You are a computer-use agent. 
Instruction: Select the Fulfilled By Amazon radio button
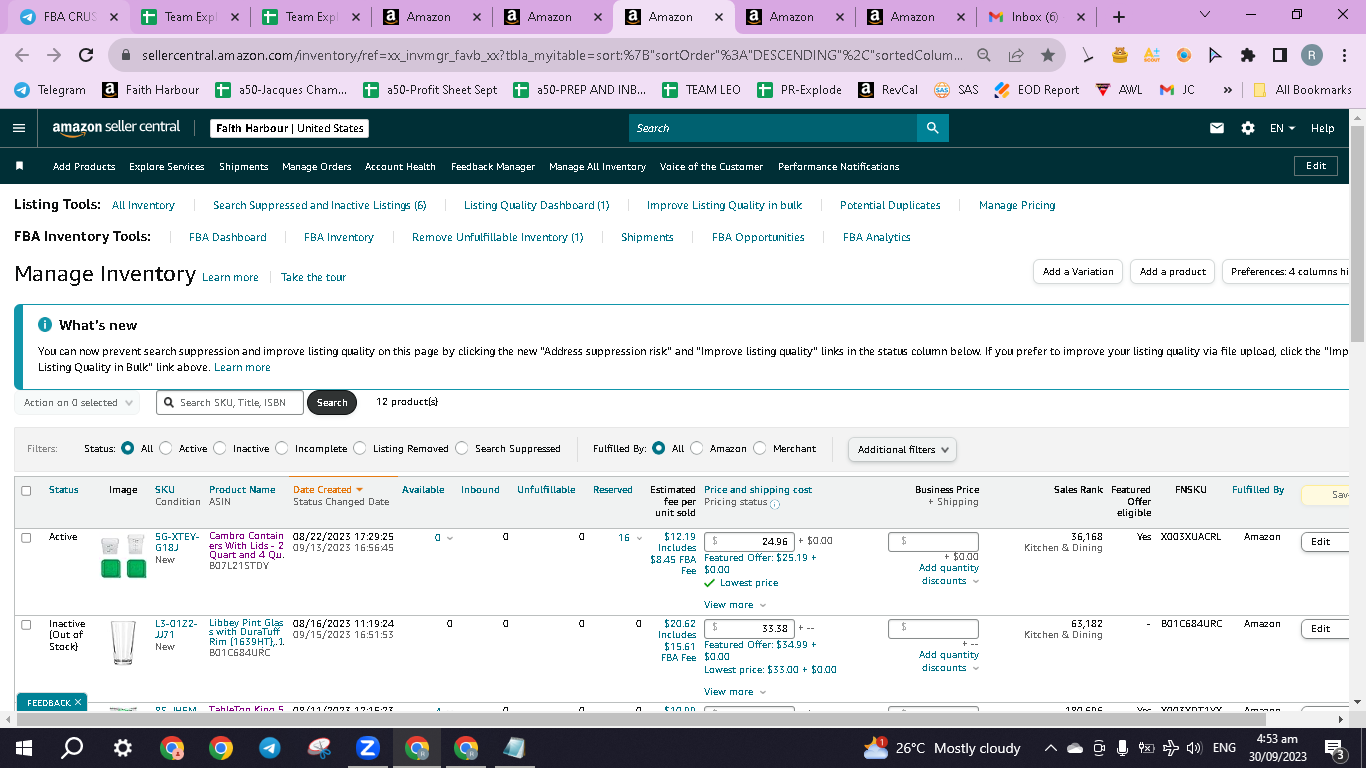point(697,448)
